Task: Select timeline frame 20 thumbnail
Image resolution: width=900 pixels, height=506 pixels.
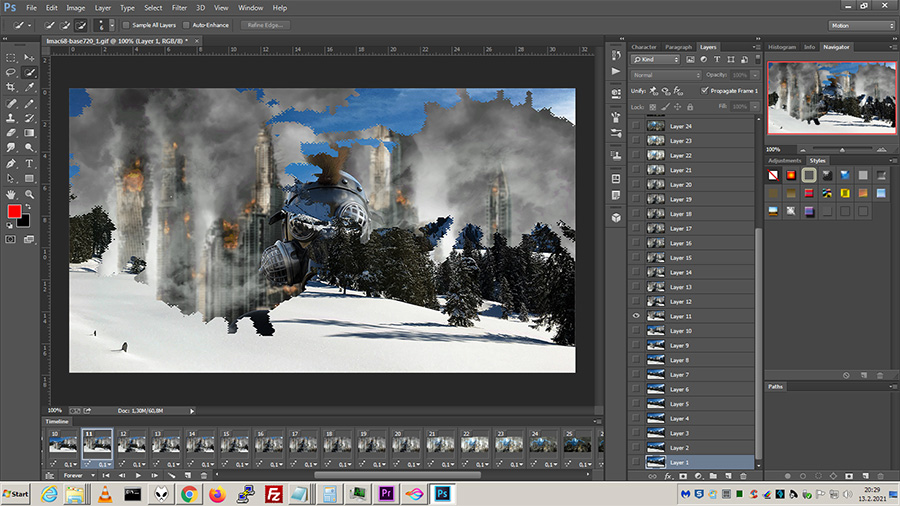Action: [406, 443]
